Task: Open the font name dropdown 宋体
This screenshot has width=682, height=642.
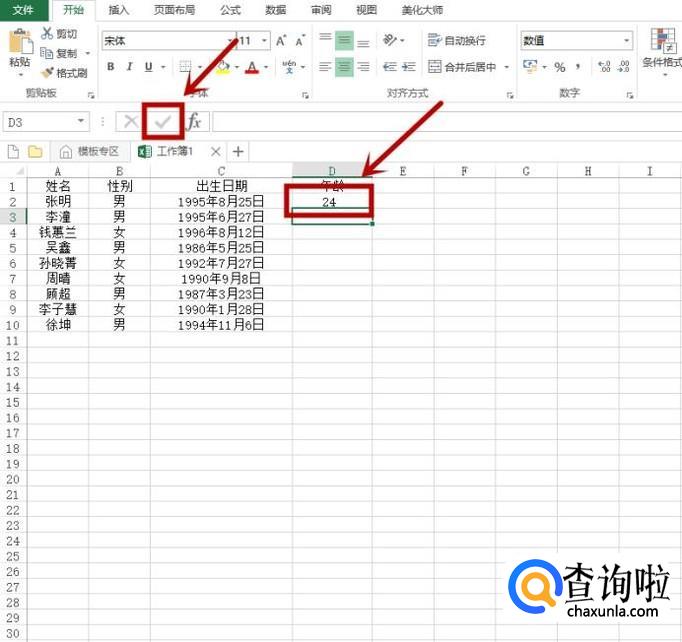Action: click(230, 41)
